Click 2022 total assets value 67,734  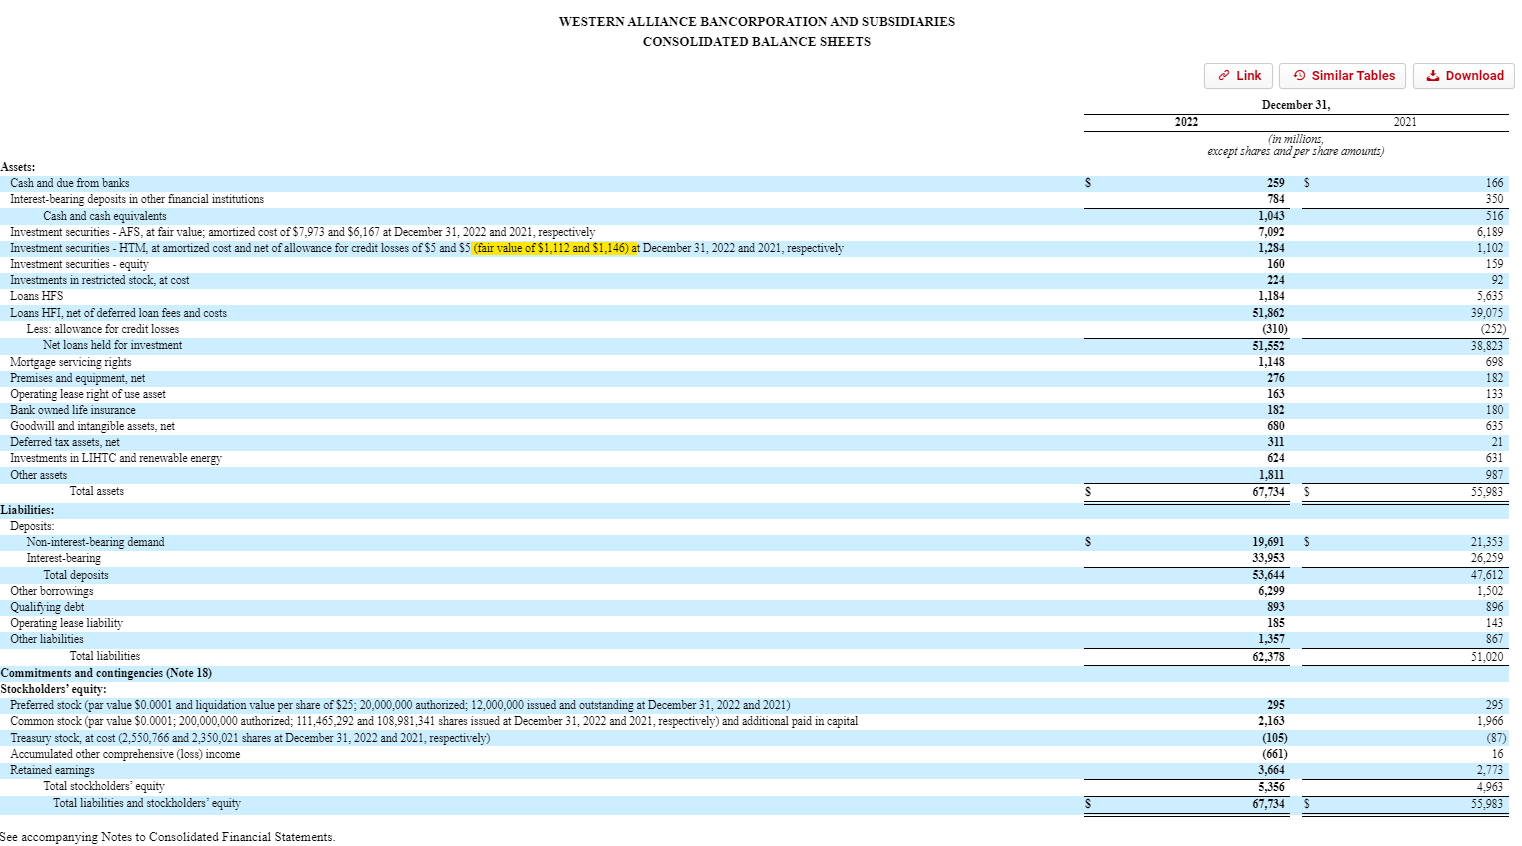point(1268,492)
